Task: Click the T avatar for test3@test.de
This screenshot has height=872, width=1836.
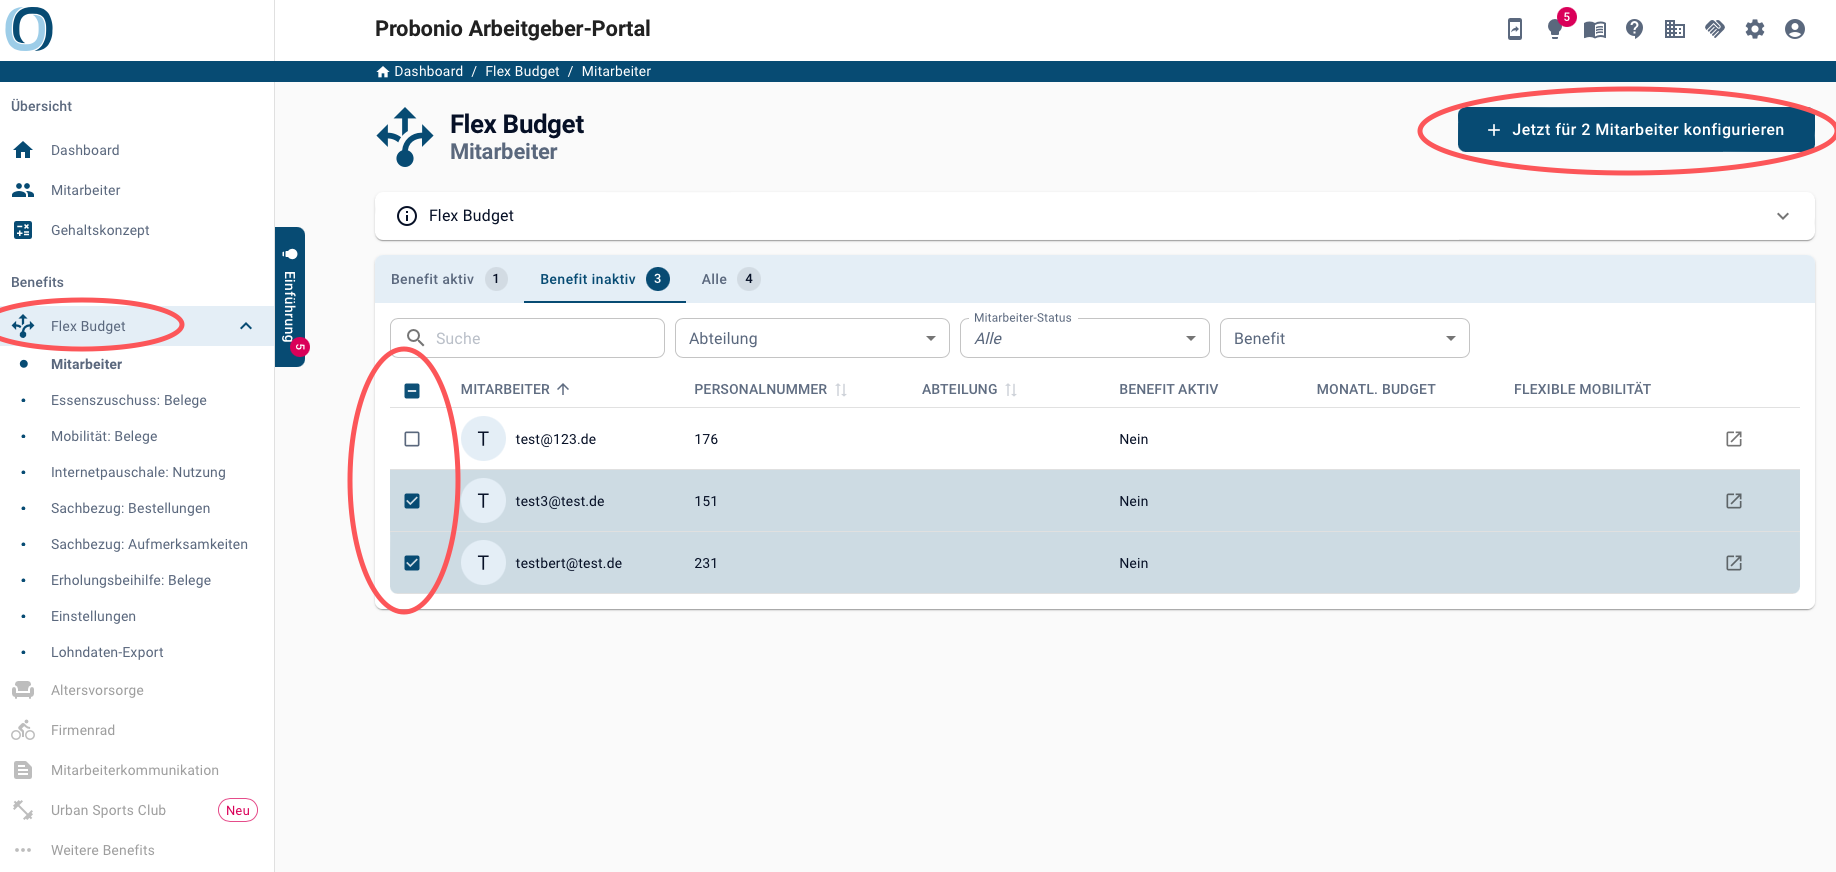Action: tap(483, 501)
